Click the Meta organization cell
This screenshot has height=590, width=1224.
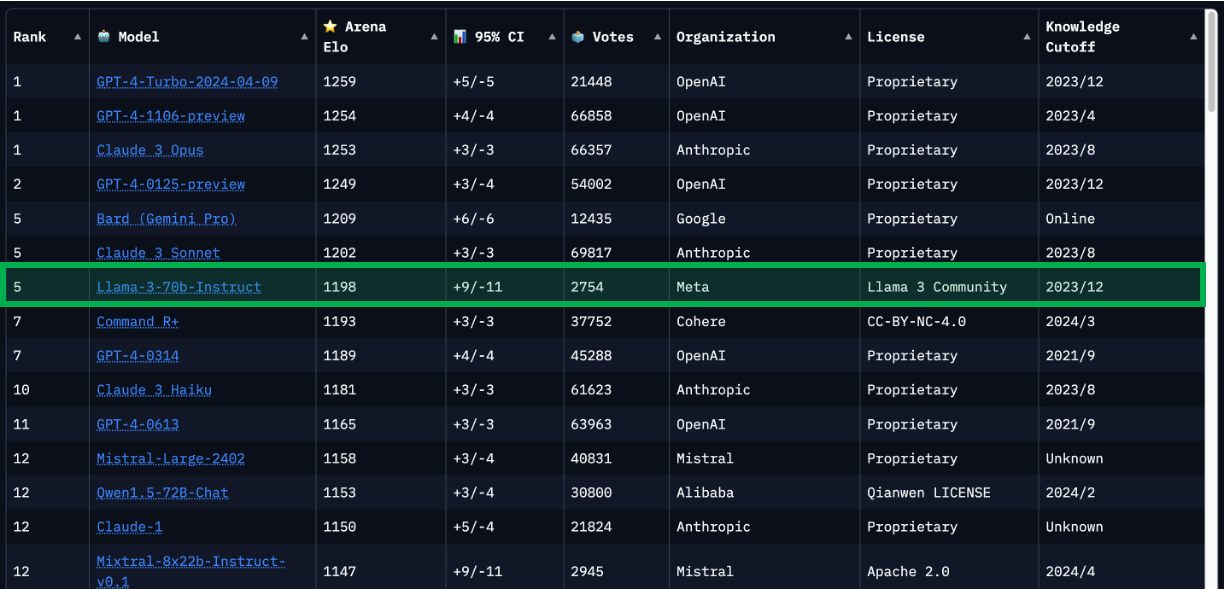pyautogui.click(x=693, y=287)
